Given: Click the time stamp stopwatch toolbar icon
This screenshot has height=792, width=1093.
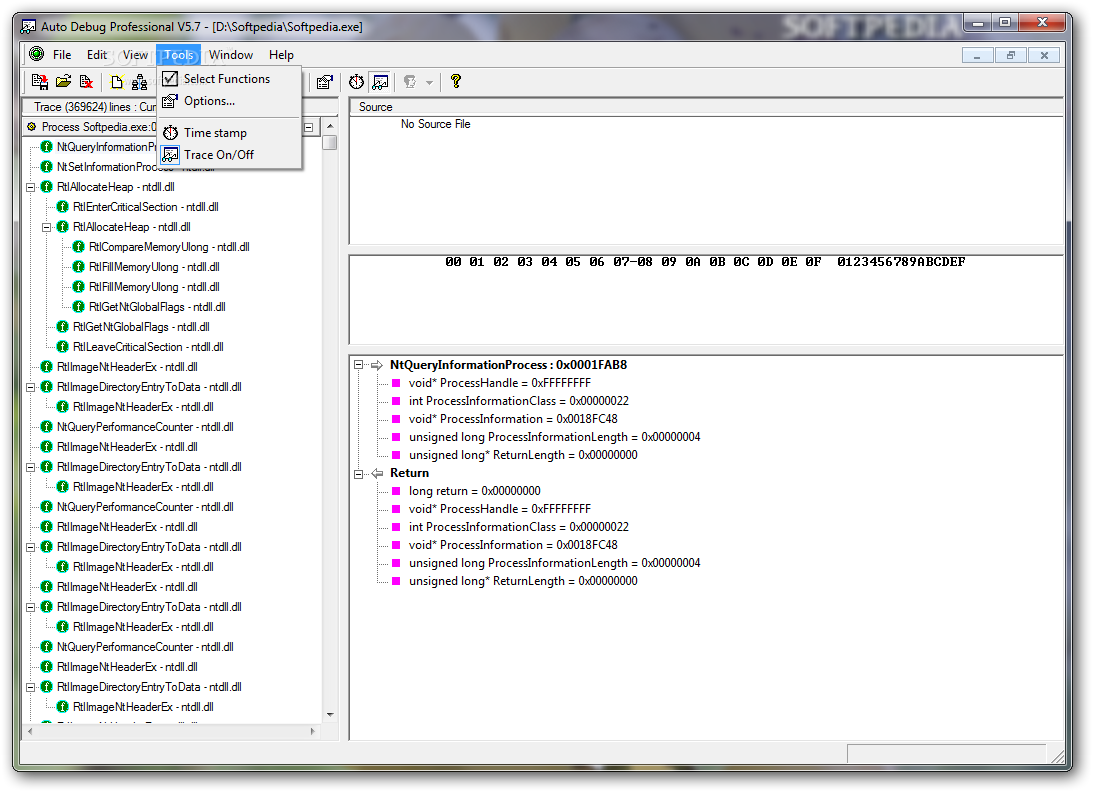Looking at the screenshot, I should [x=356, y=82].
